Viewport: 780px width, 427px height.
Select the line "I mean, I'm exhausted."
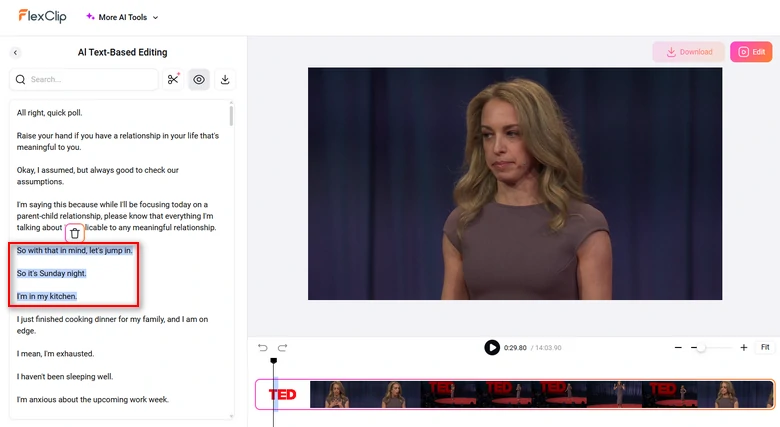tap(55, 354)
